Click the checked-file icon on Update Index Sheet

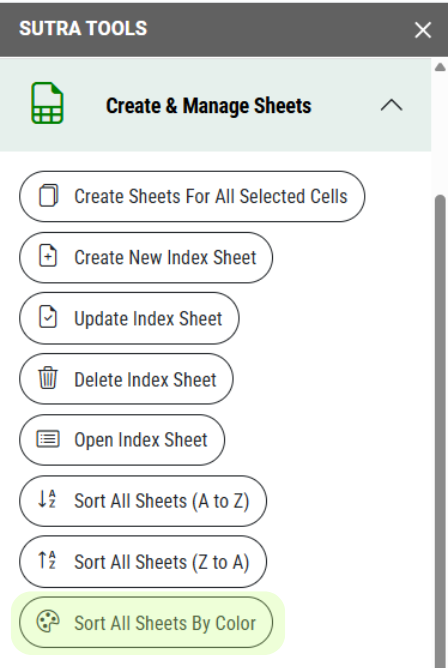[x=48, y=317]
